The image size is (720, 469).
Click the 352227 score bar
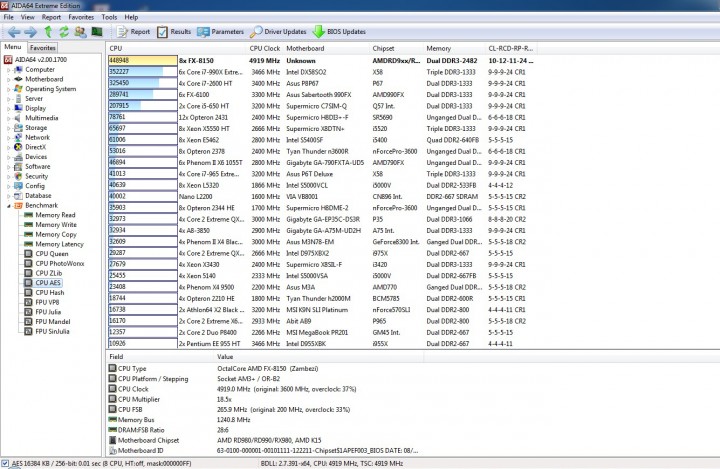(x=143, y=72)
